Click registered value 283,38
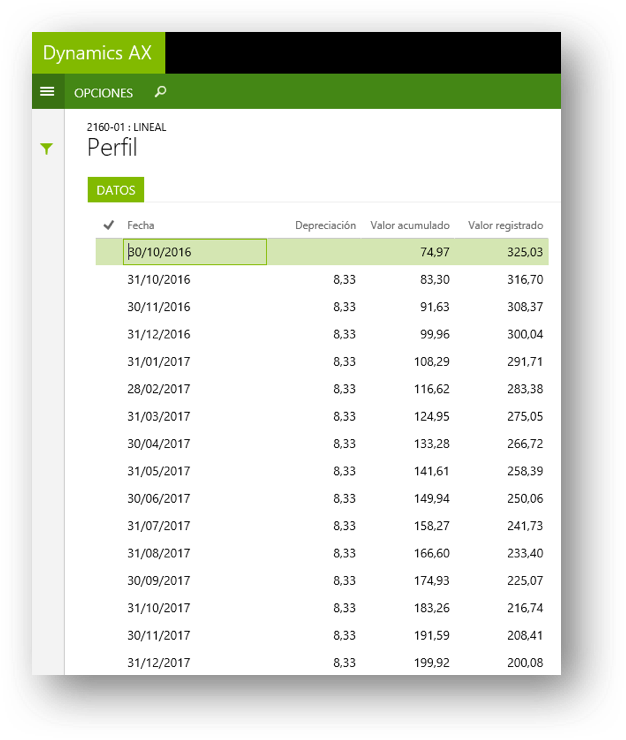 pyautogui.click(x=525, y=389)
